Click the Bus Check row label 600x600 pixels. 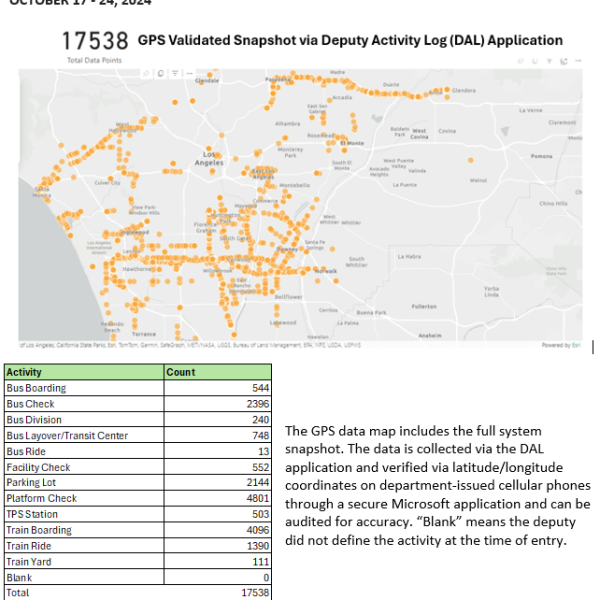click(x=29, y=404)
